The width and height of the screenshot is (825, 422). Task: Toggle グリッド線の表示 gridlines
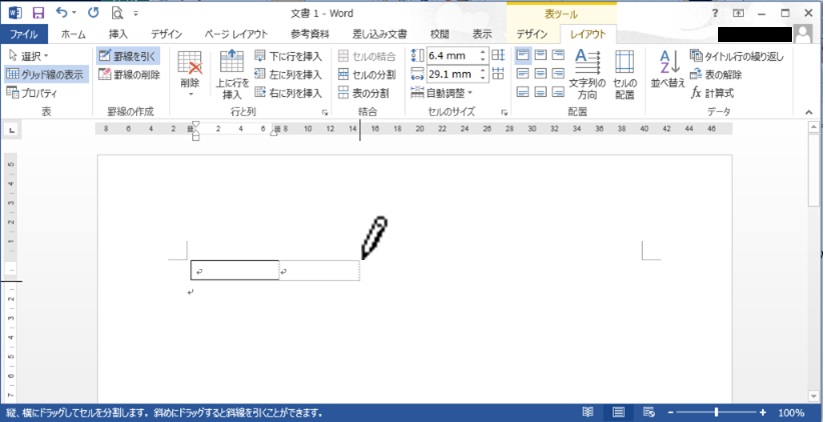pos(46,74)
